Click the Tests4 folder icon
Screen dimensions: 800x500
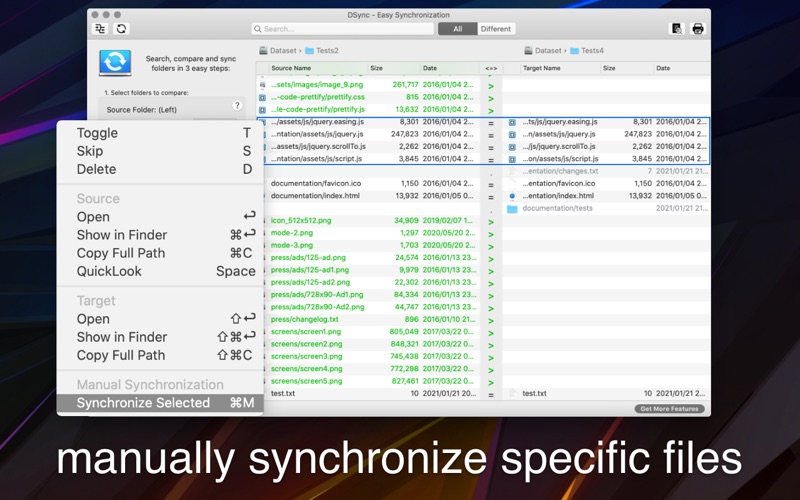[x=574, y=51]
